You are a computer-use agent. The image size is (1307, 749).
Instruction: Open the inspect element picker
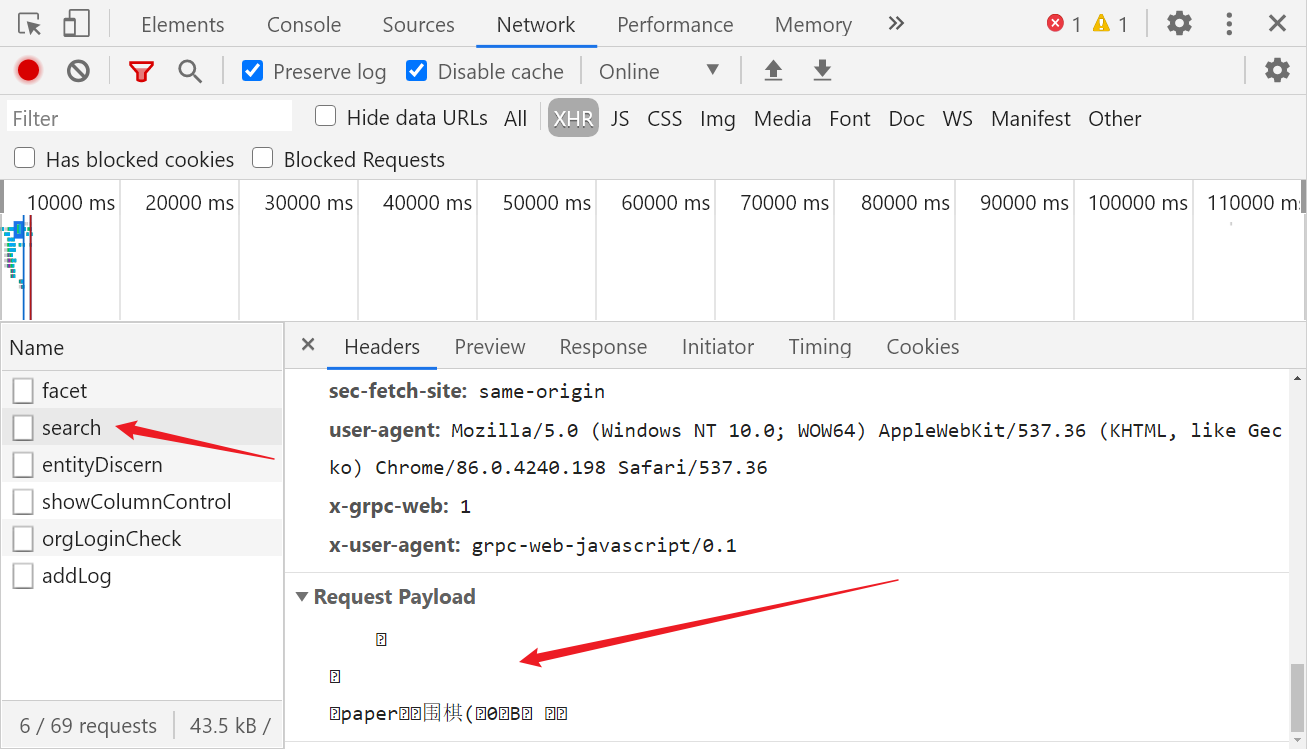point(30,24)
